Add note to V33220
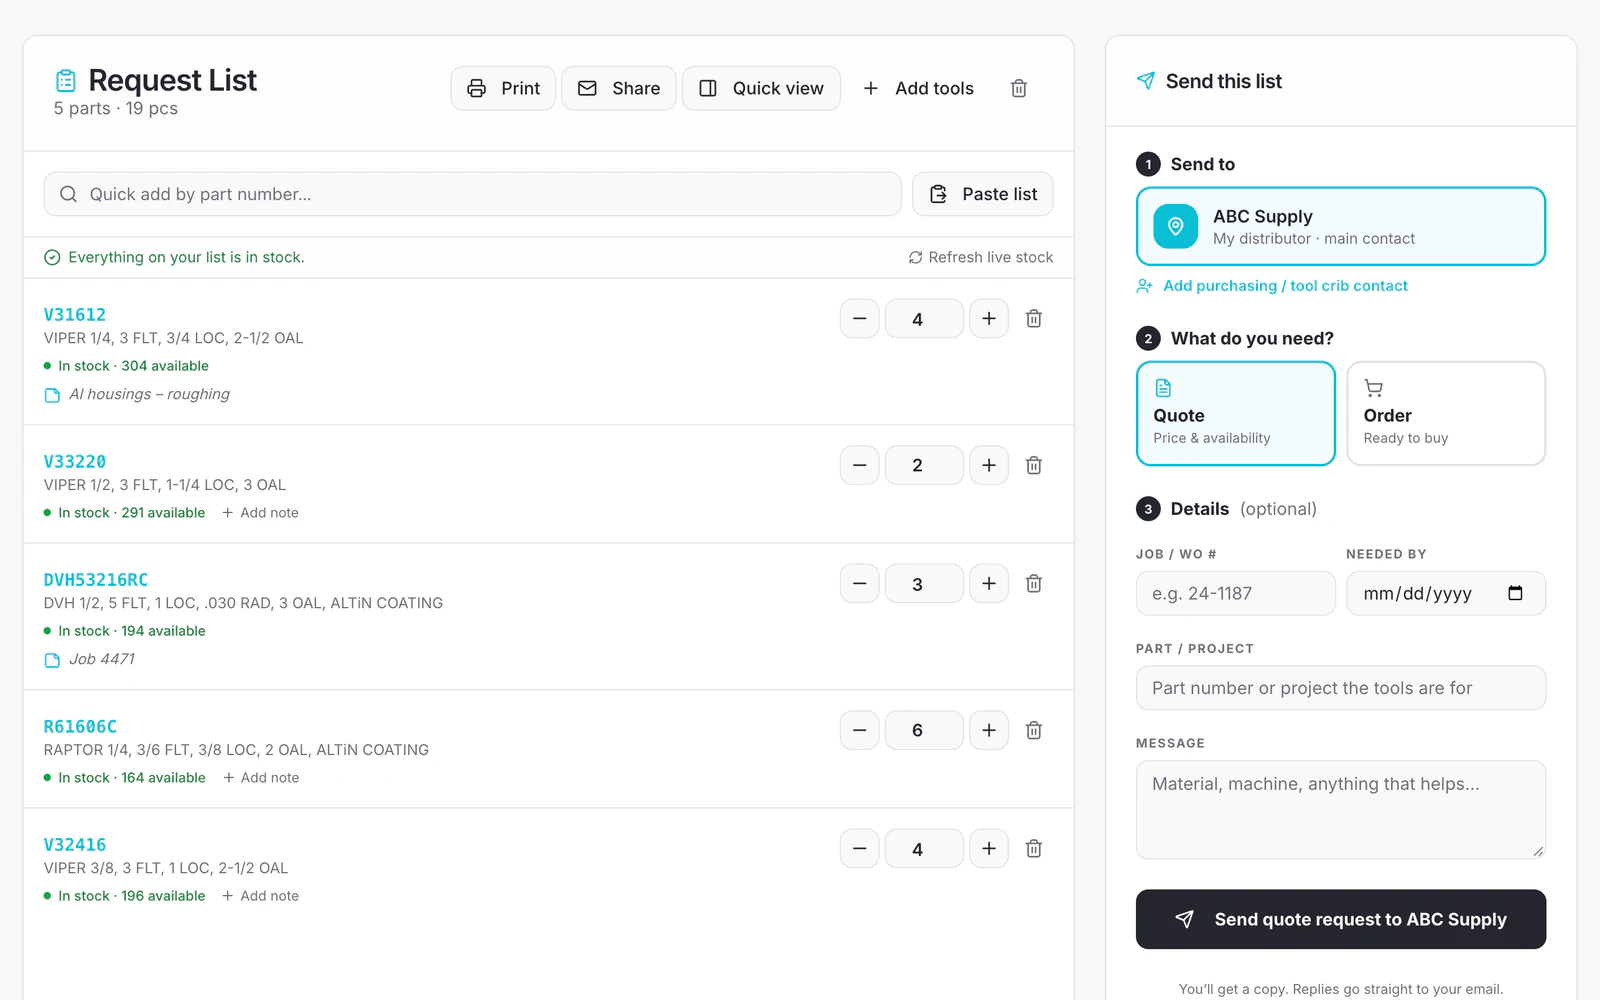The width and height of the screenshot is (1600, 1000). pos(260,513)
